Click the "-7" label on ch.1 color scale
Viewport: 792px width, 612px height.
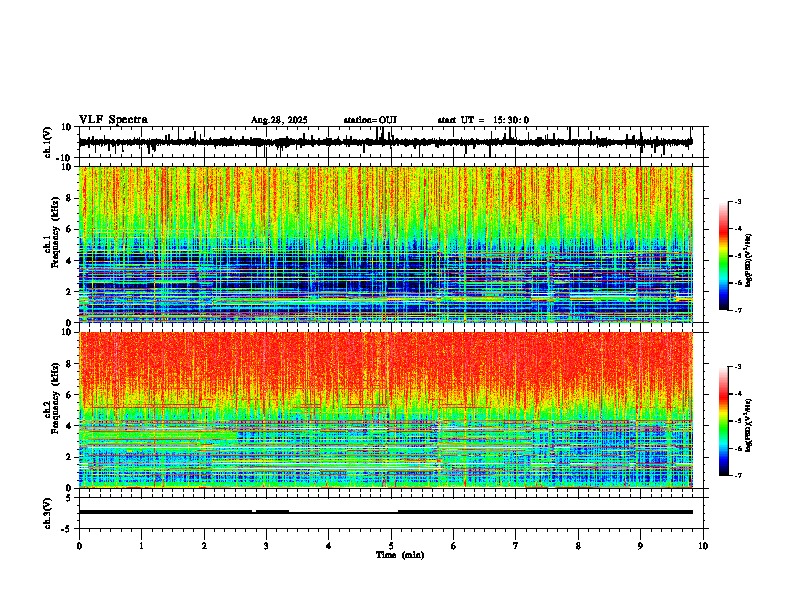(x=738, y=310)
